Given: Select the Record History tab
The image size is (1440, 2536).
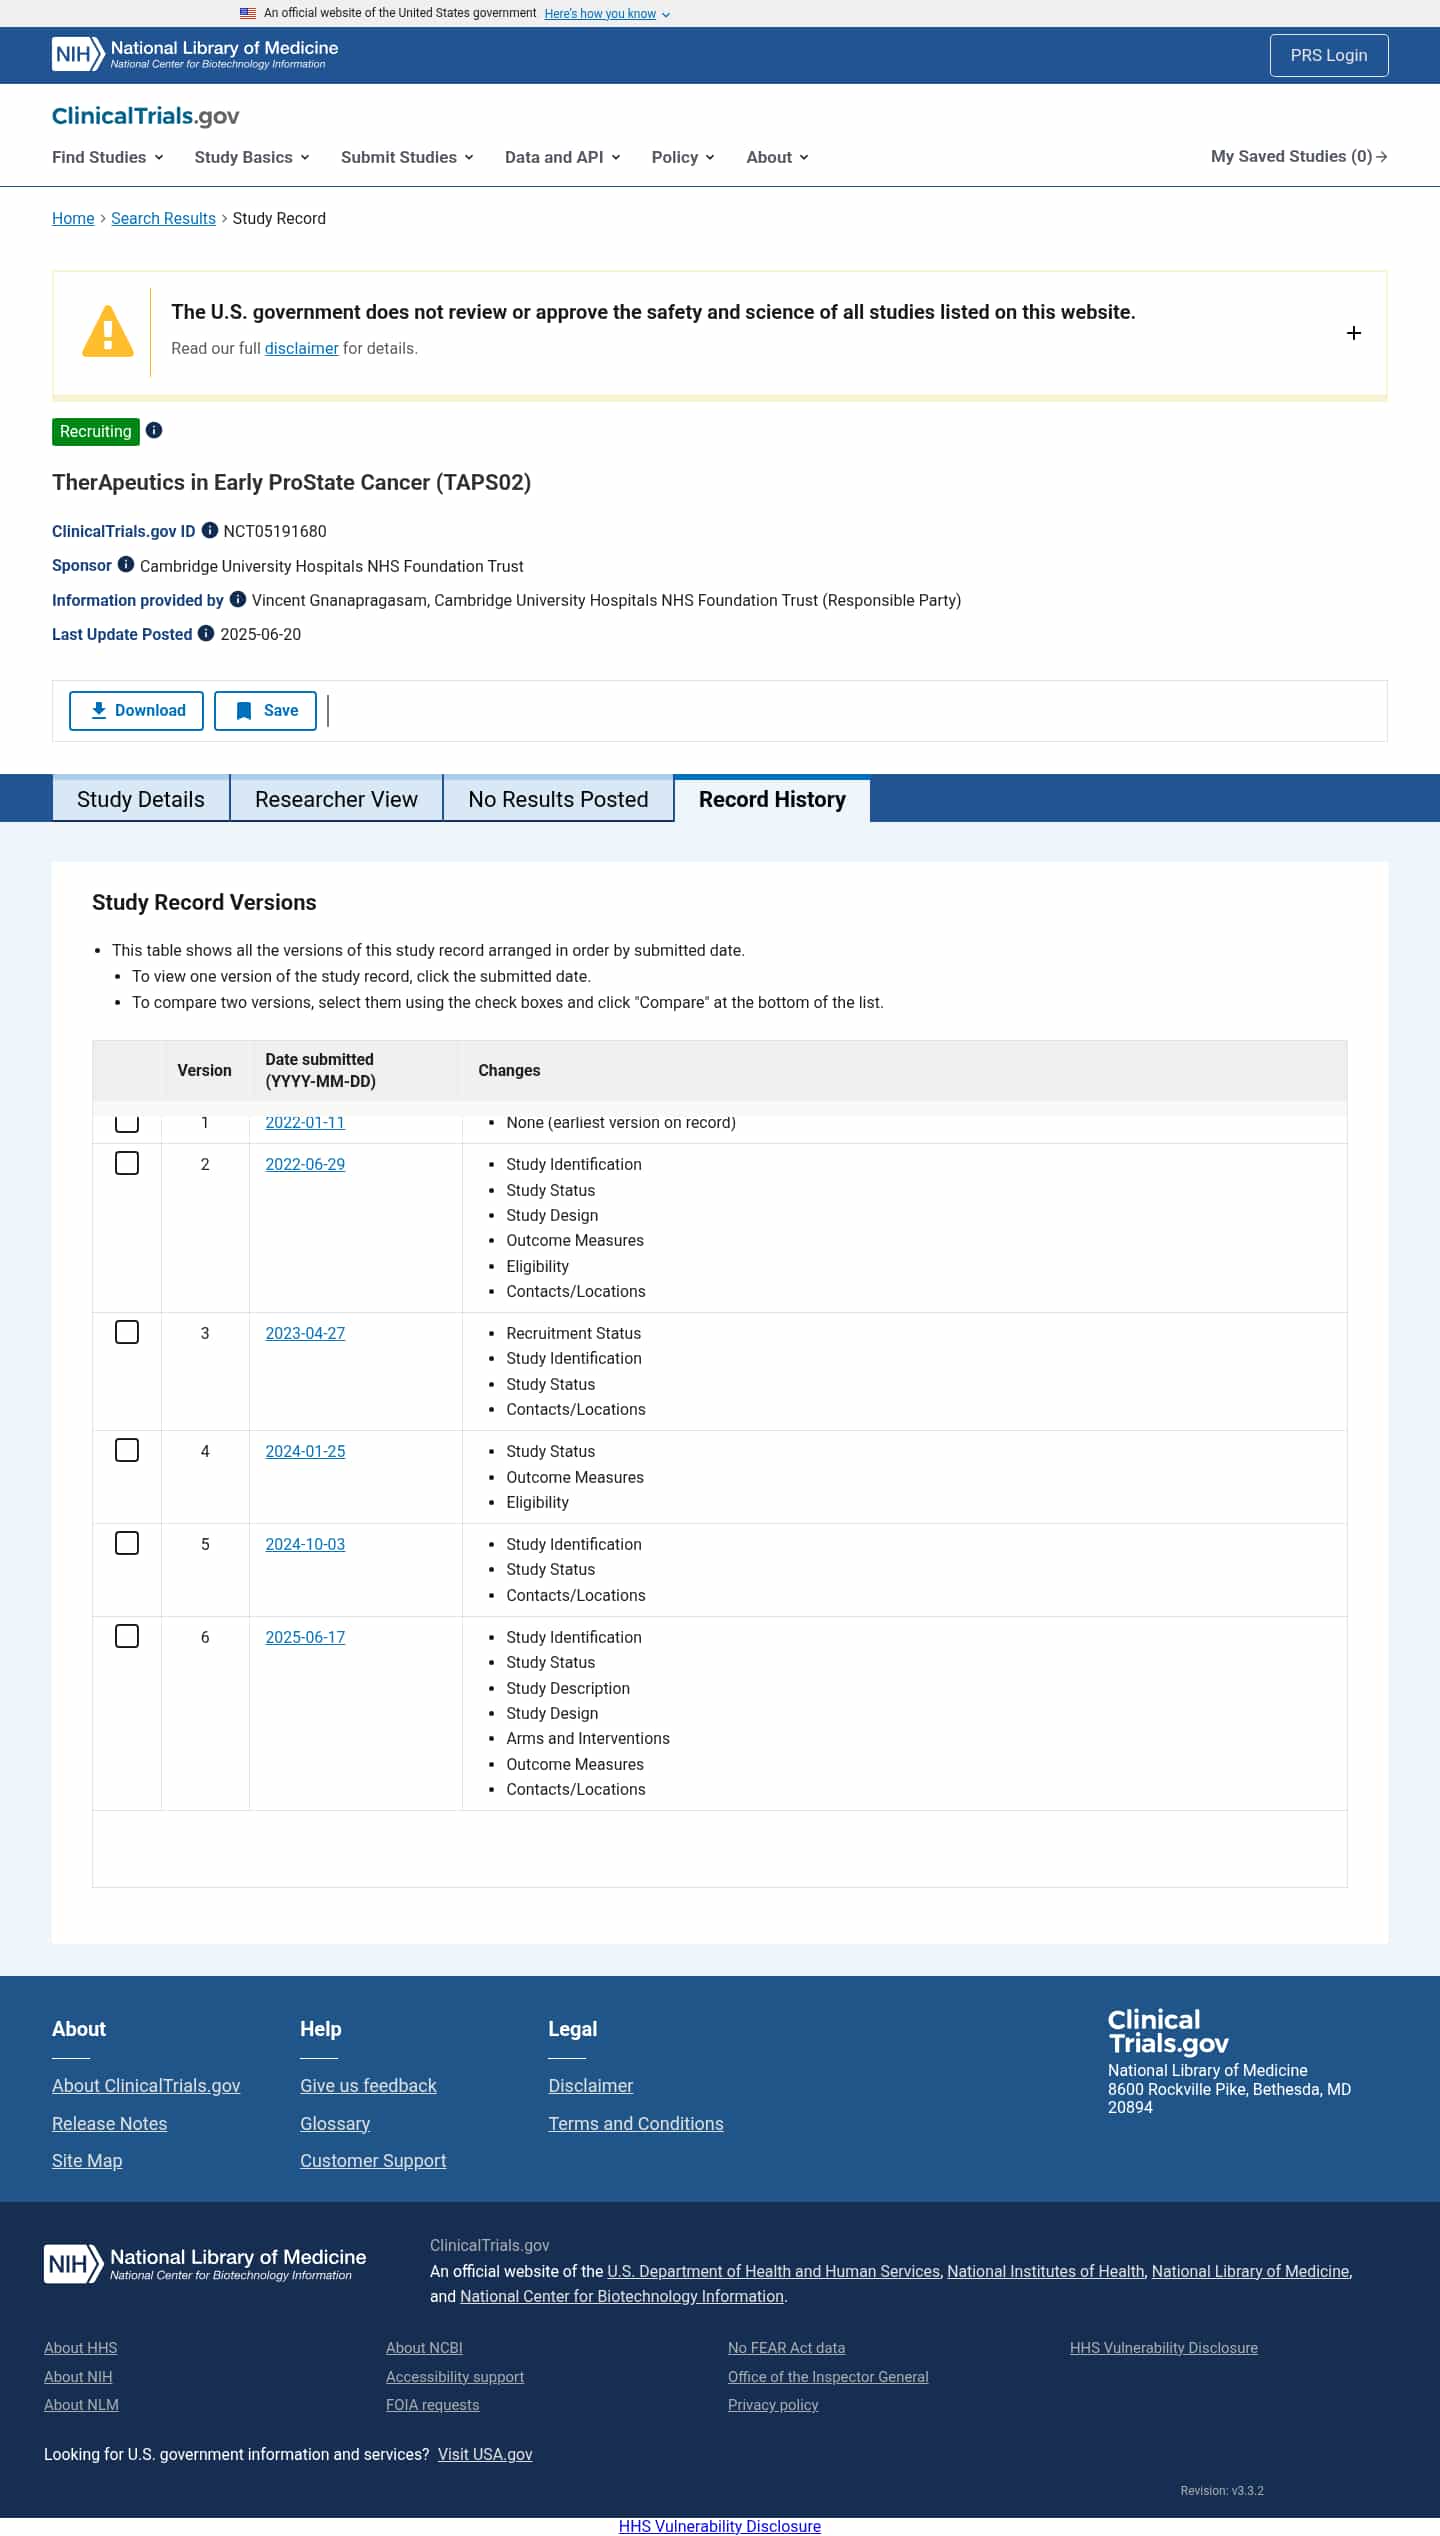Looking at the screenshot, I should (x=772, y=799).
